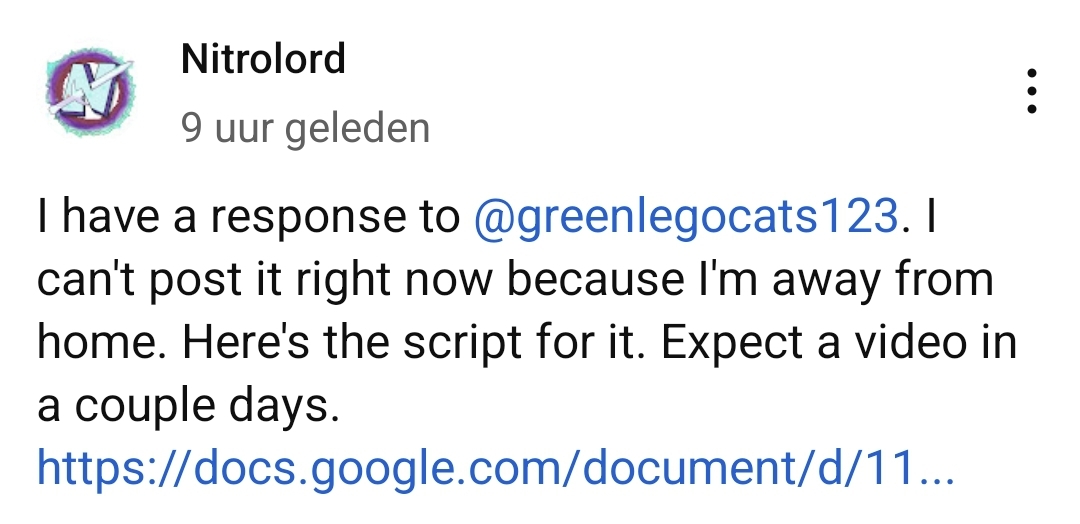Image resolution: width=1080 pixels, height=524 pixels.
Task: Click the text "Here's the" in comment
Action: (300, 343)
